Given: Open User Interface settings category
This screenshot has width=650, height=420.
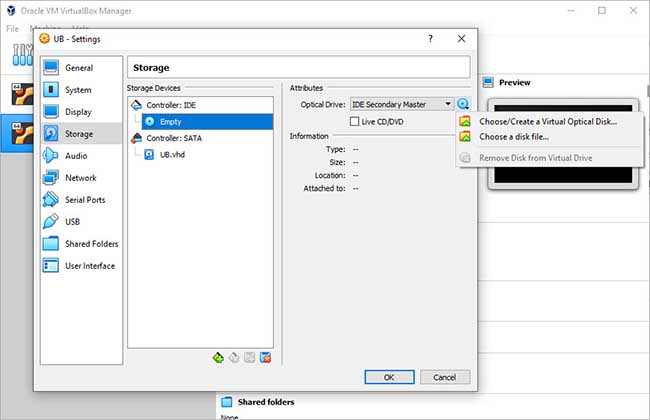Looking at the screenshot, I should pos(81,266).
